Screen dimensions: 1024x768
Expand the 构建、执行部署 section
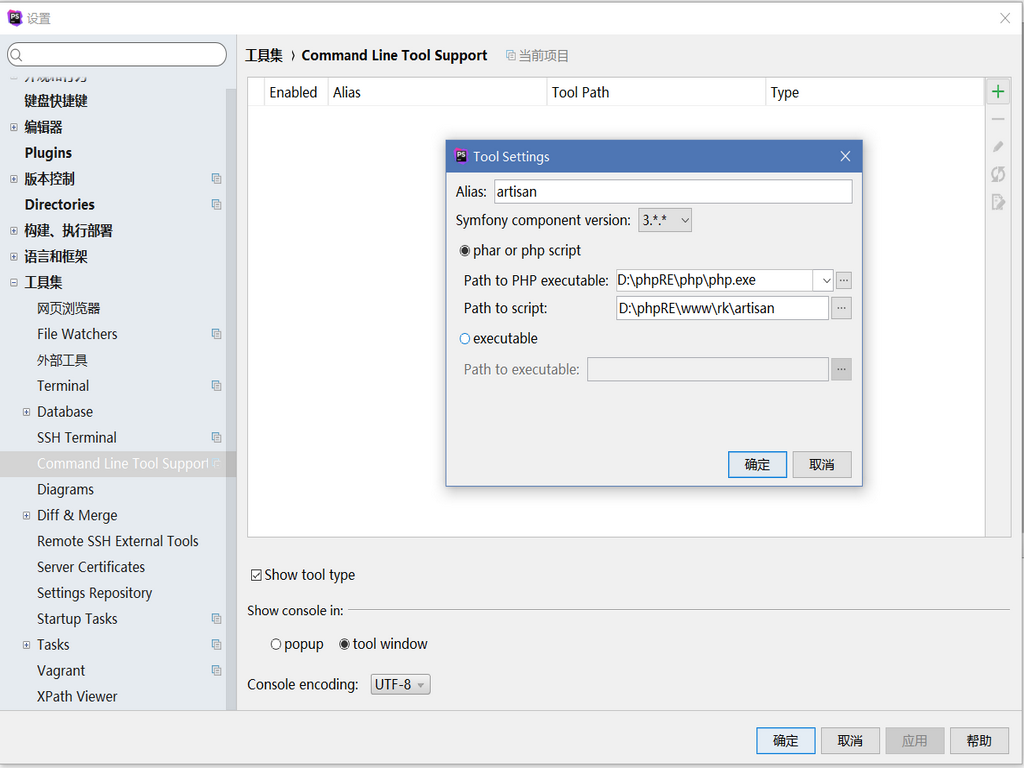(x=14, y=231)
